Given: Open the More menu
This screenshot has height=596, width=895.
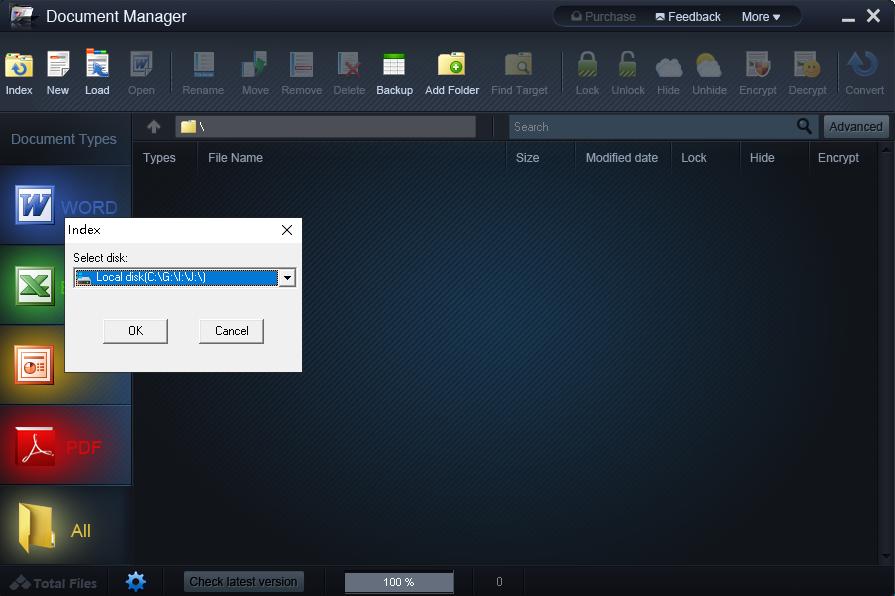Looking at the screenshot, I should coord(760,17).
